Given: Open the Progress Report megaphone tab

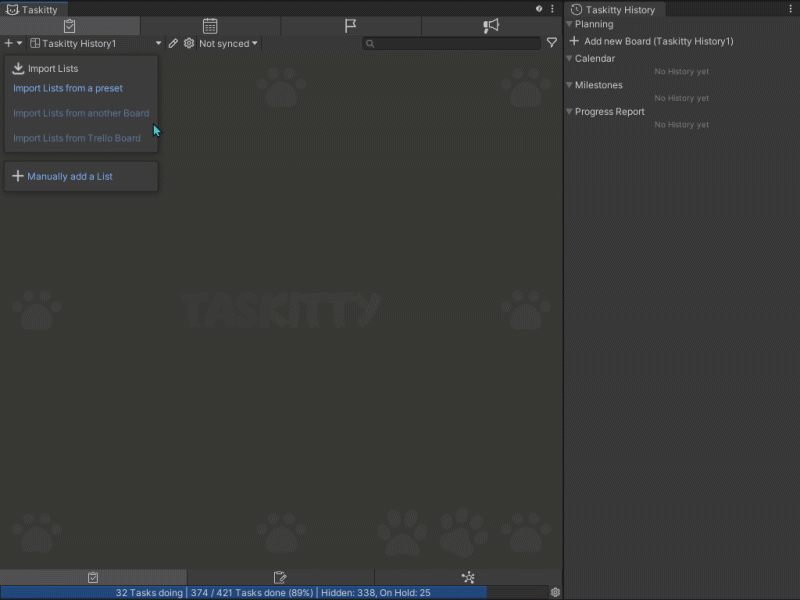Looking at the screenshot, I should click(x=491, y=26).
